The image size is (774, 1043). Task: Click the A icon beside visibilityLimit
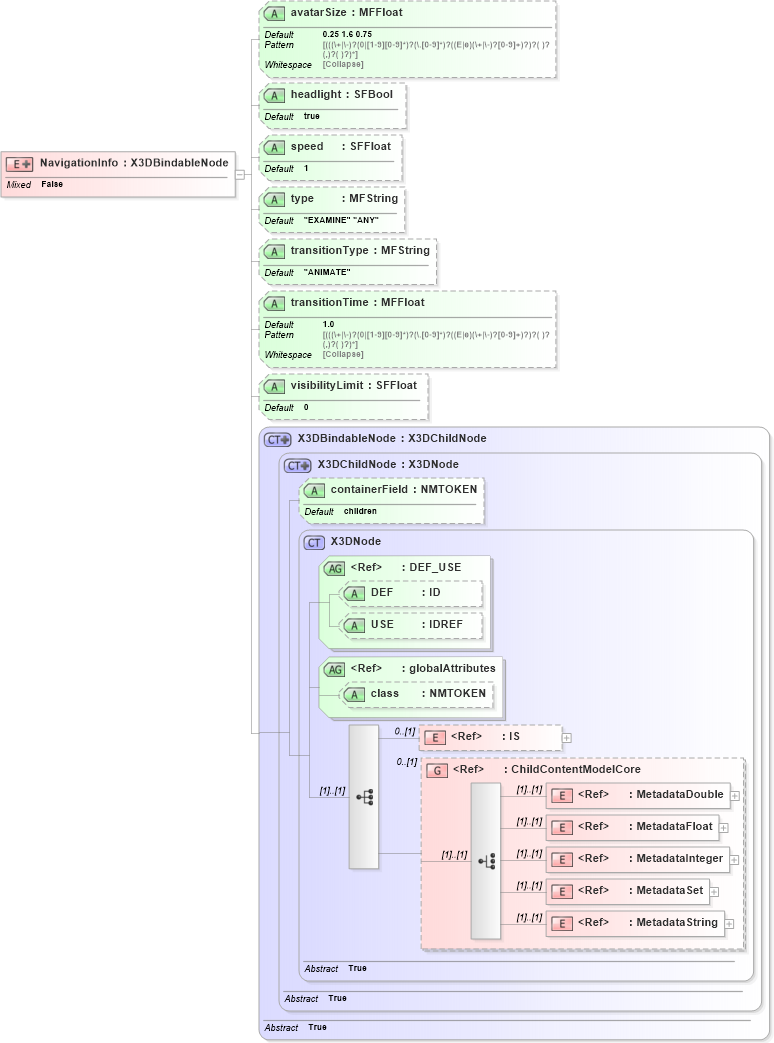(274, 386)
